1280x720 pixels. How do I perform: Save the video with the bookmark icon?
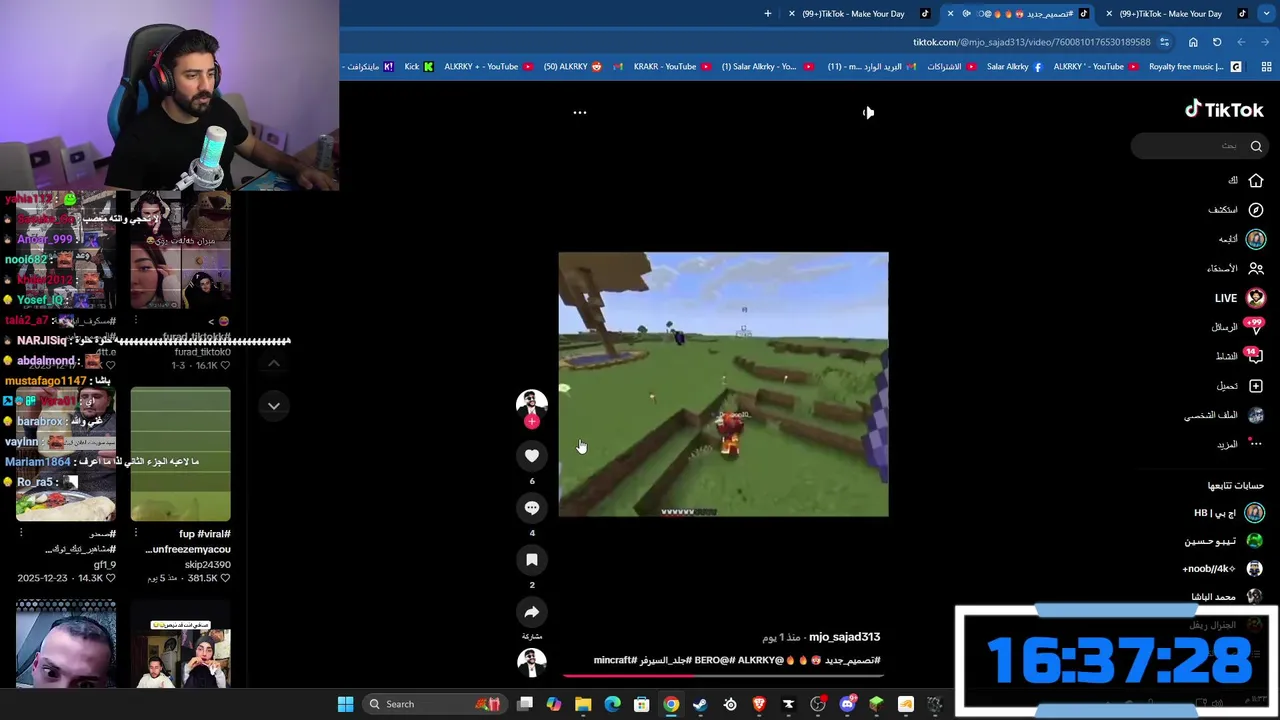click(x=532, y=560)
